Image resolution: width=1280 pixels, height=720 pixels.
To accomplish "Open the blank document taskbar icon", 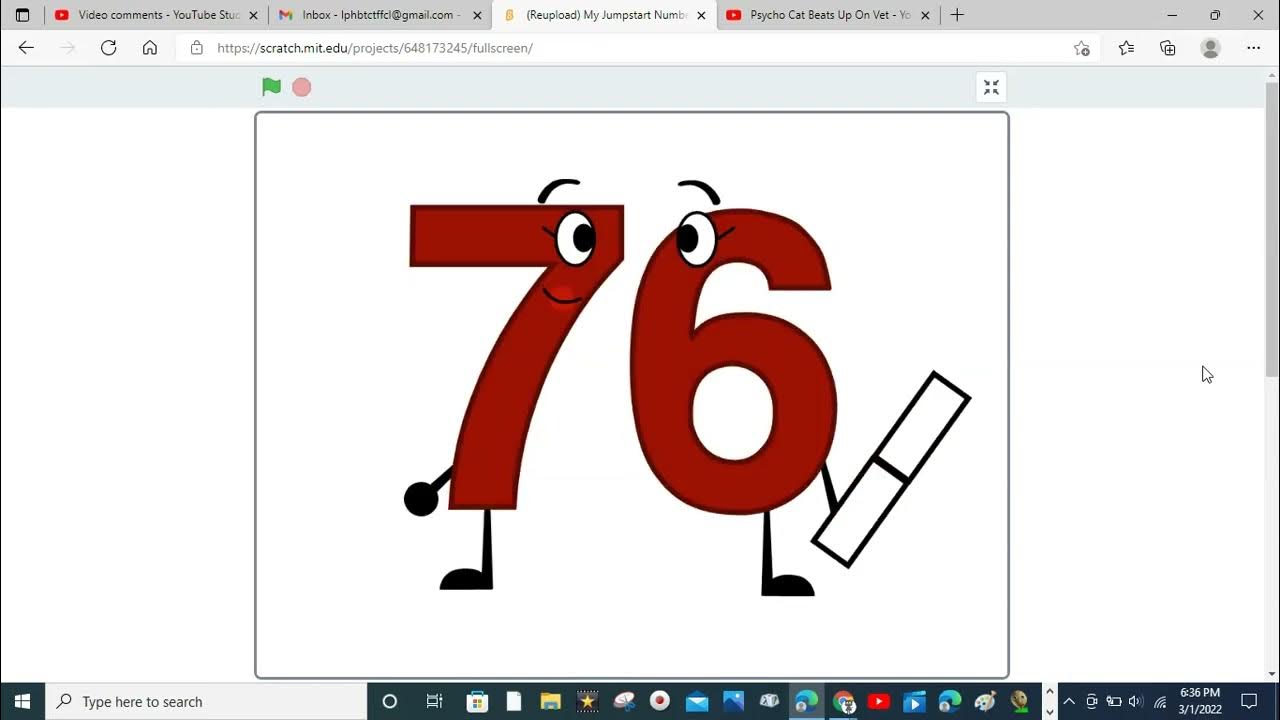I will (x=513, y=701).
